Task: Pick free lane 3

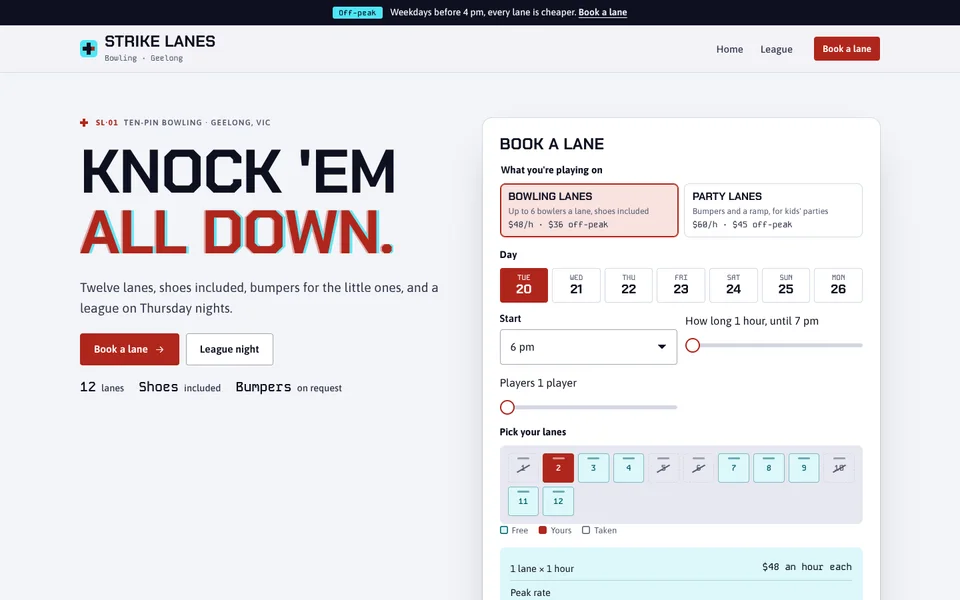Action: (x=593, y=468)
